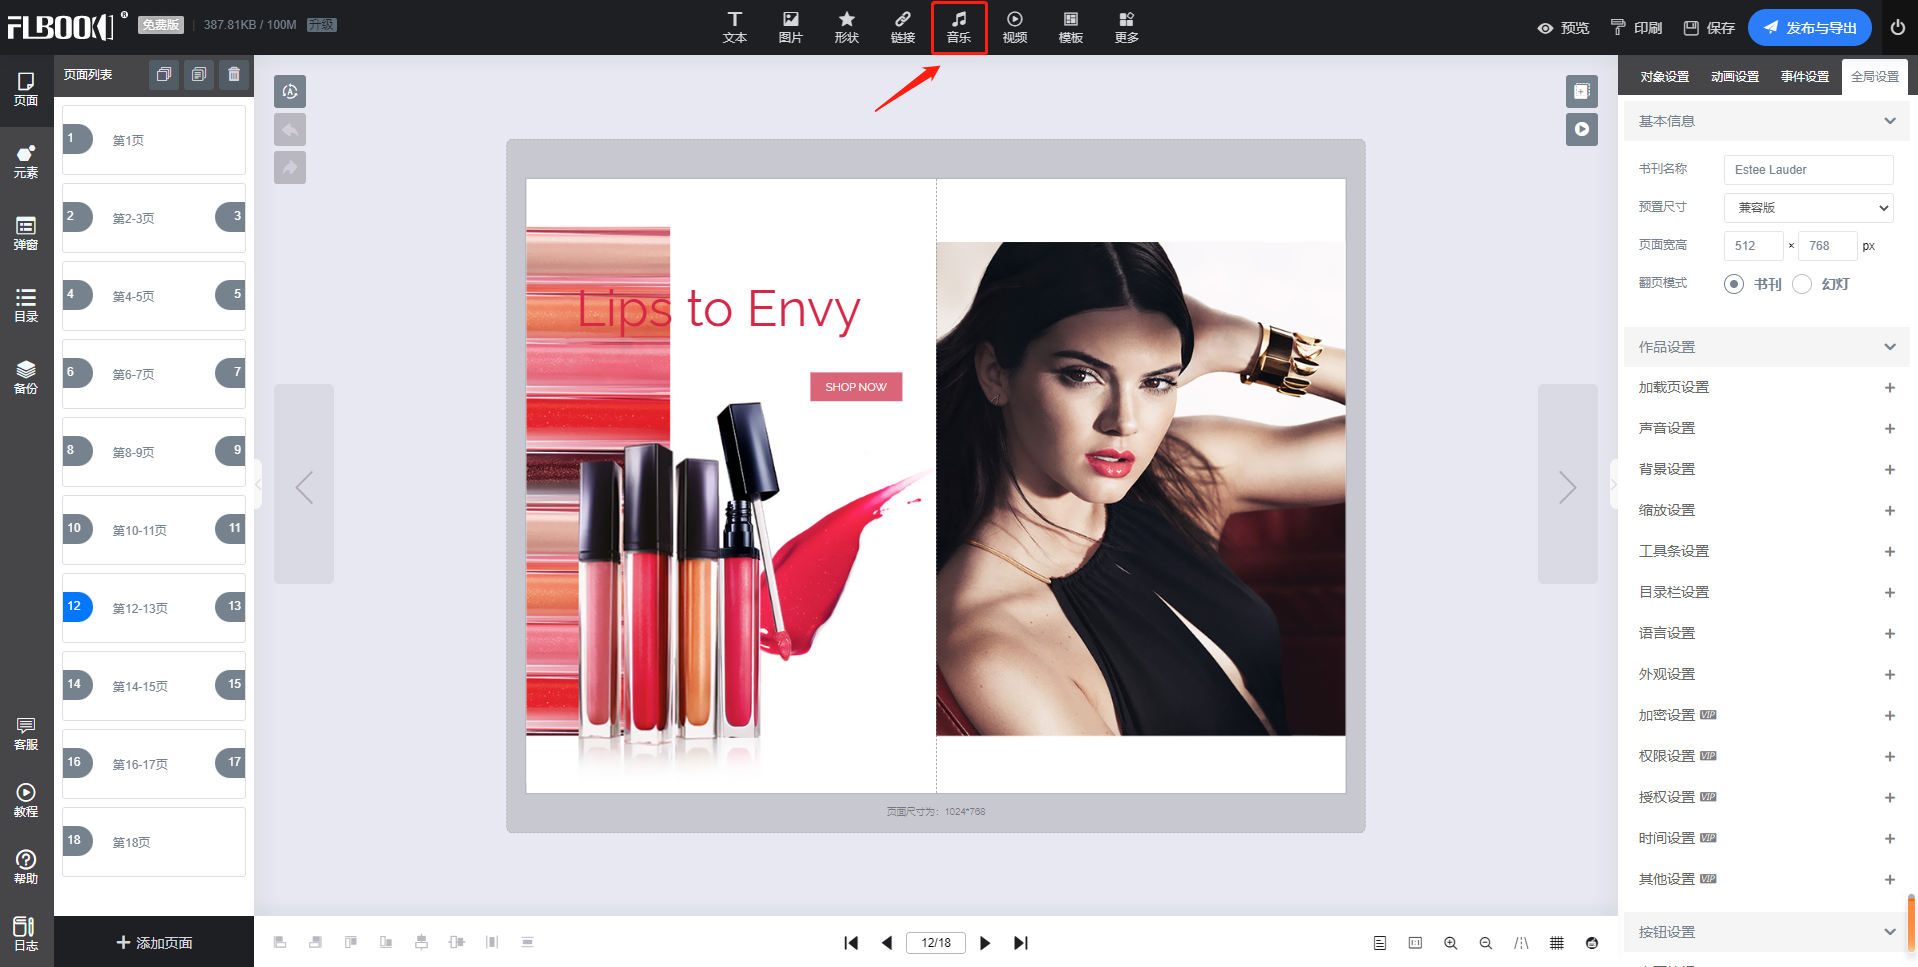The image size is (1918, 967).
Task: Open the Shape (形状) tool
Action: [x=846, y=27]
